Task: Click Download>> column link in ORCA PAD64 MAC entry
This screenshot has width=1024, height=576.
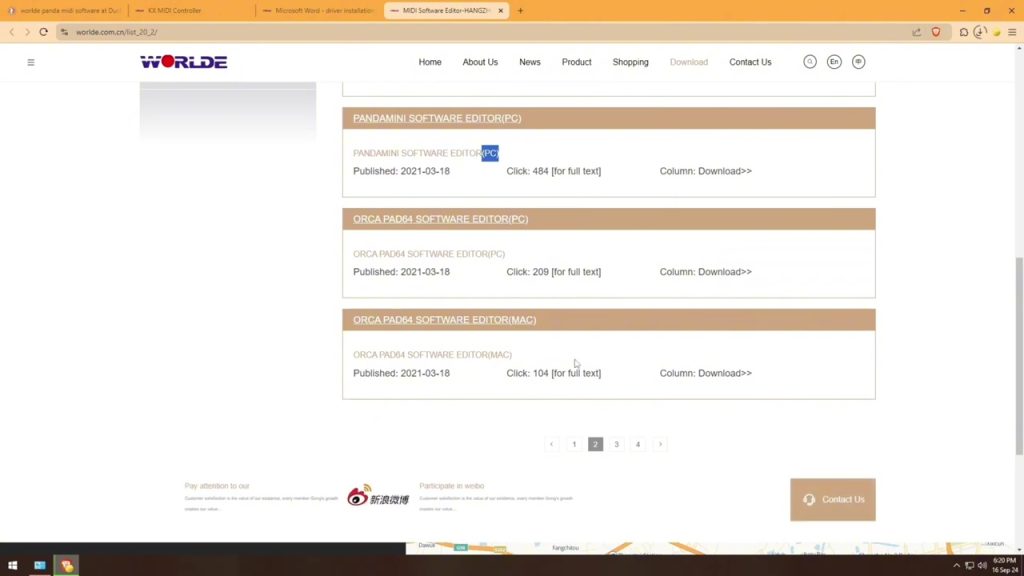Action: pyautogui.click(x=725, y=373)
